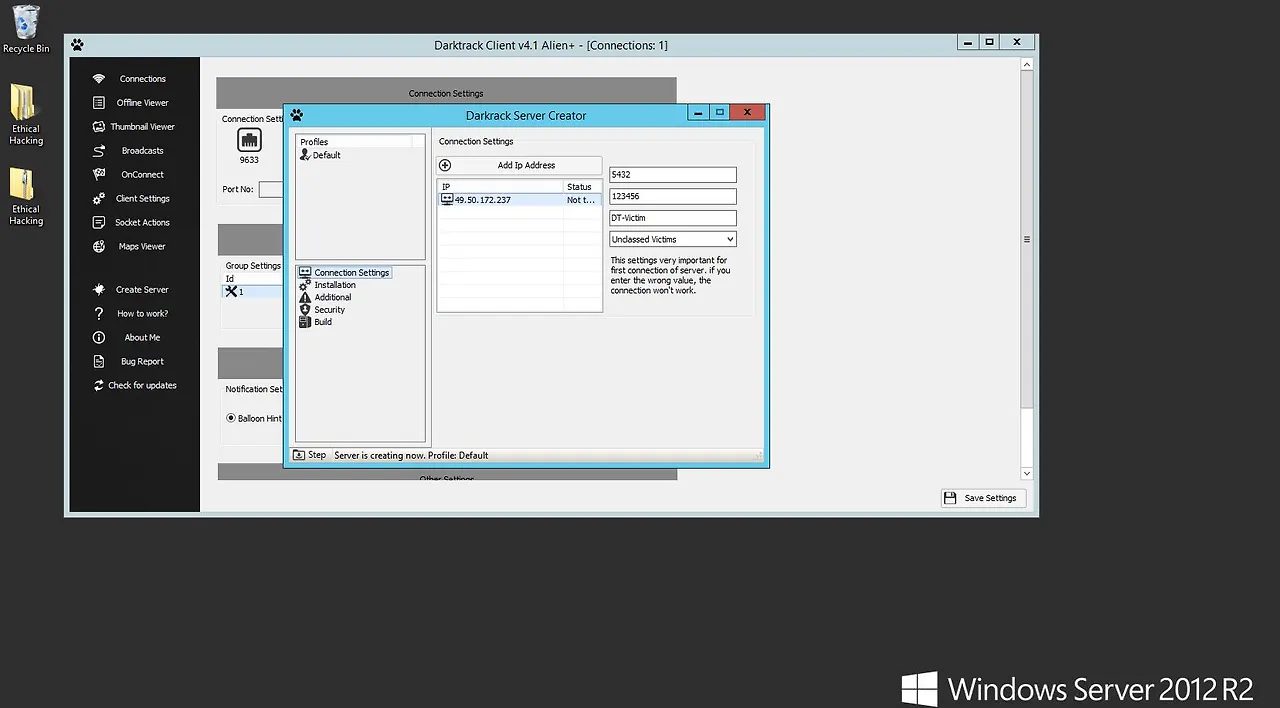Click the plus icon on Add Ip Address

coord(445,165)
